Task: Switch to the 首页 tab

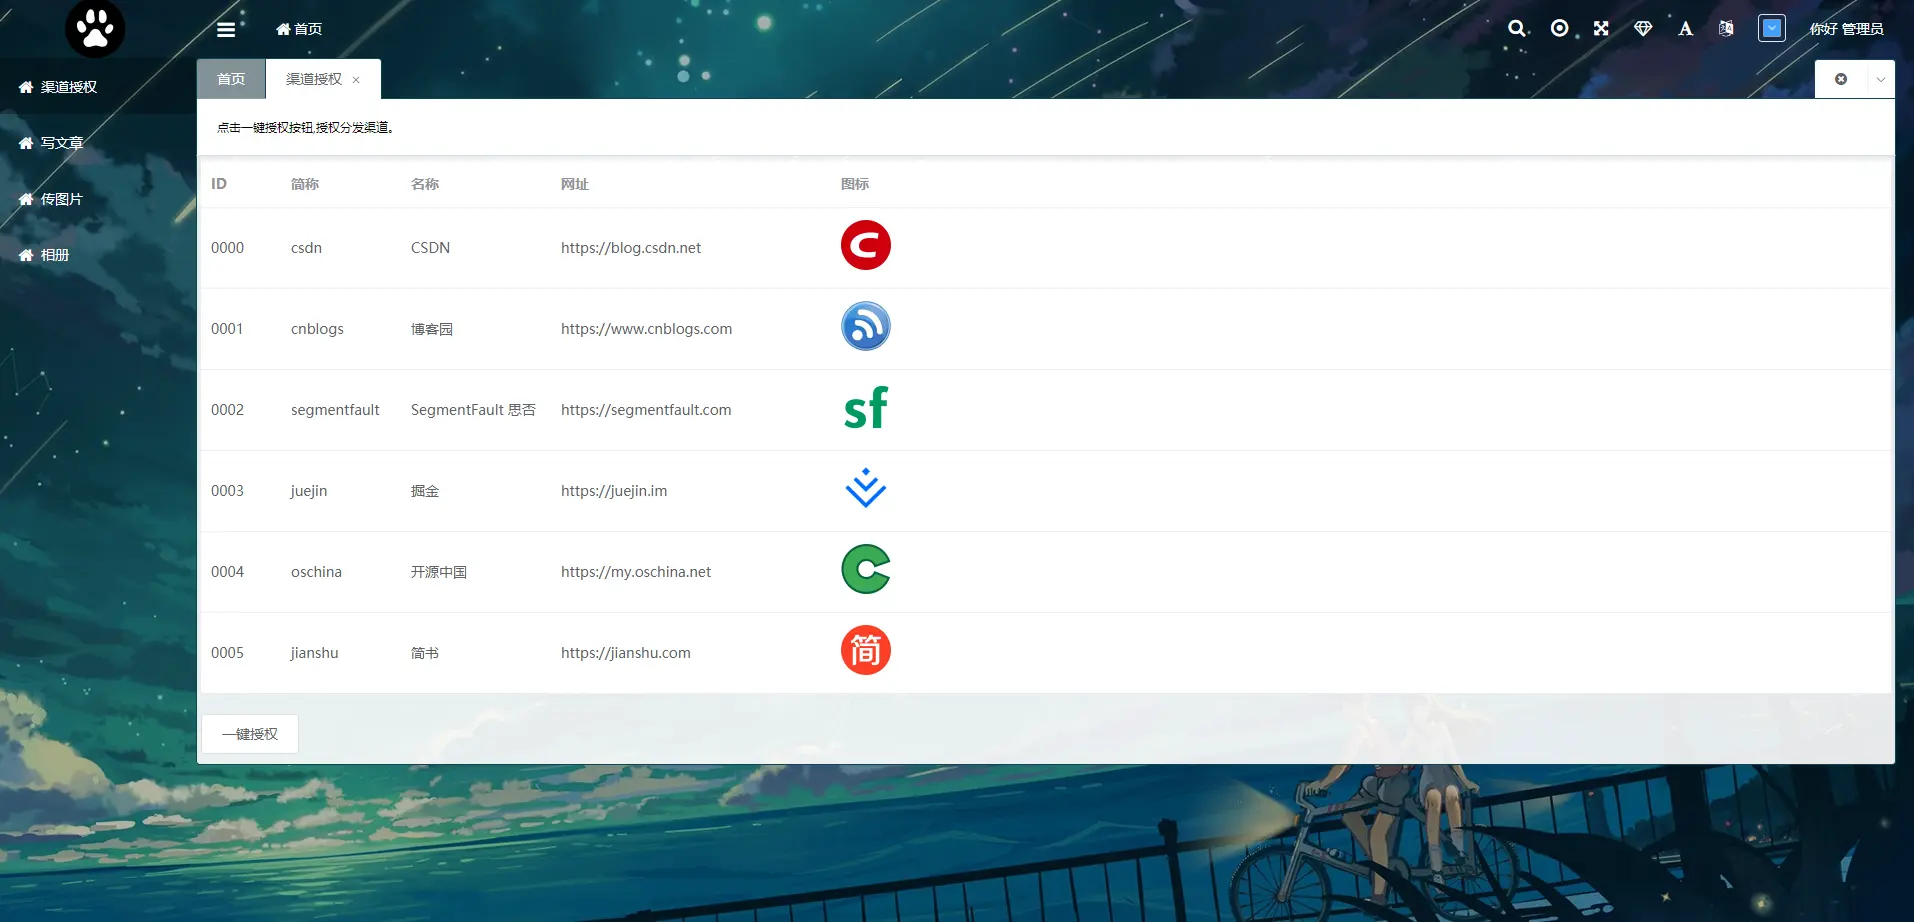Action: (231, 79)
